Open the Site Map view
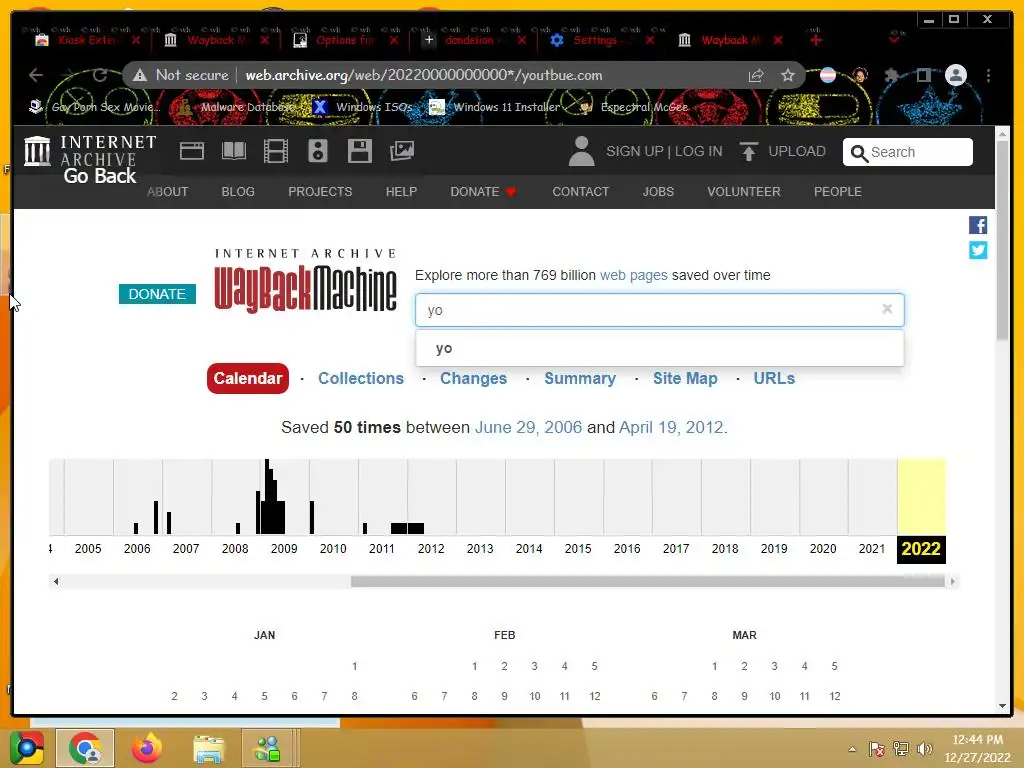Screen dimensions: 1024x768 click(685, 379)
